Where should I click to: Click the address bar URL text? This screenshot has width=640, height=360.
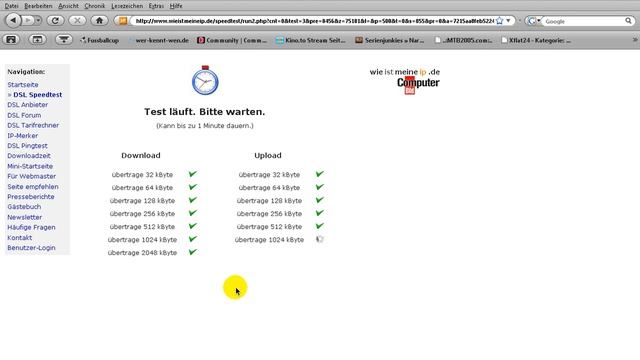pyautogui.click(x=314, y=21)
